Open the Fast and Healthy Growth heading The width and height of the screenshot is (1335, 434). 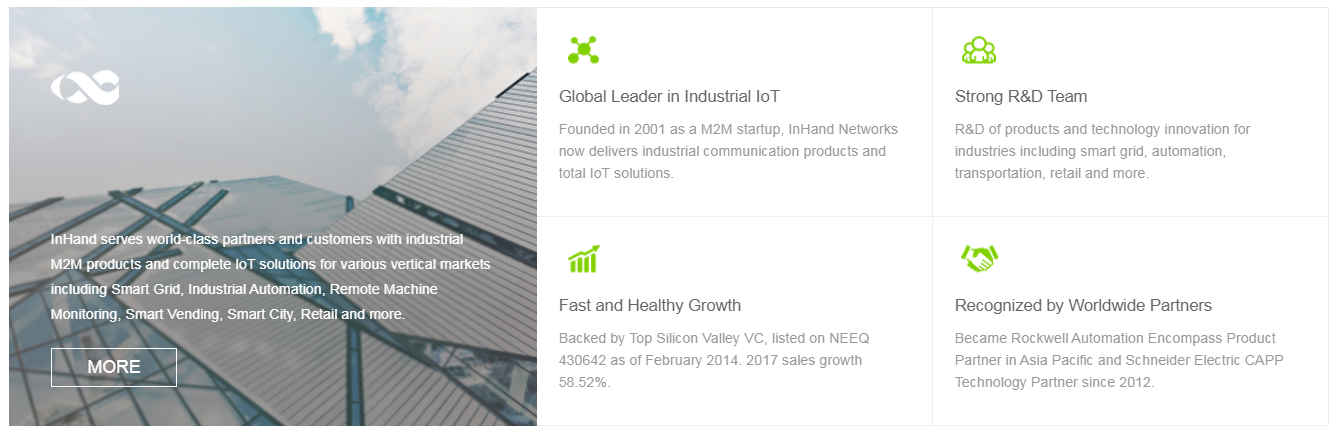tap(649, 306)
